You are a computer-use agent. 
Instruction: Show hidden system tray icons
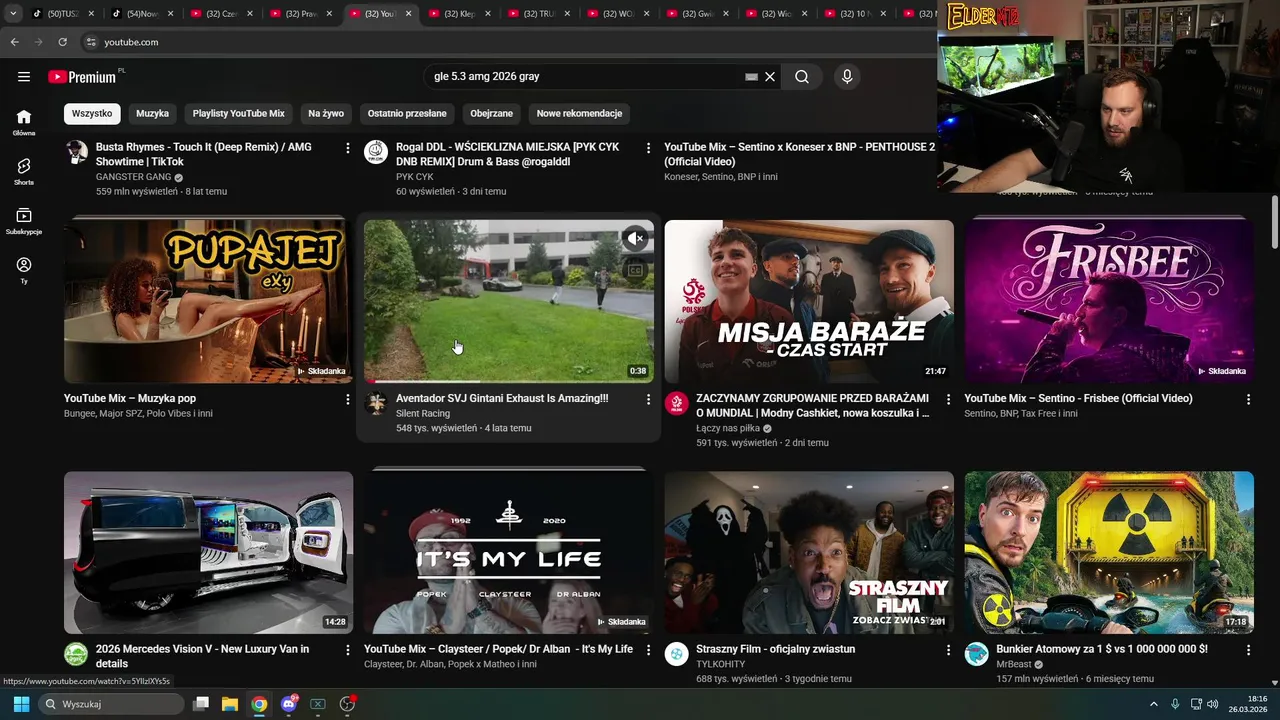tap(1153, 704)
